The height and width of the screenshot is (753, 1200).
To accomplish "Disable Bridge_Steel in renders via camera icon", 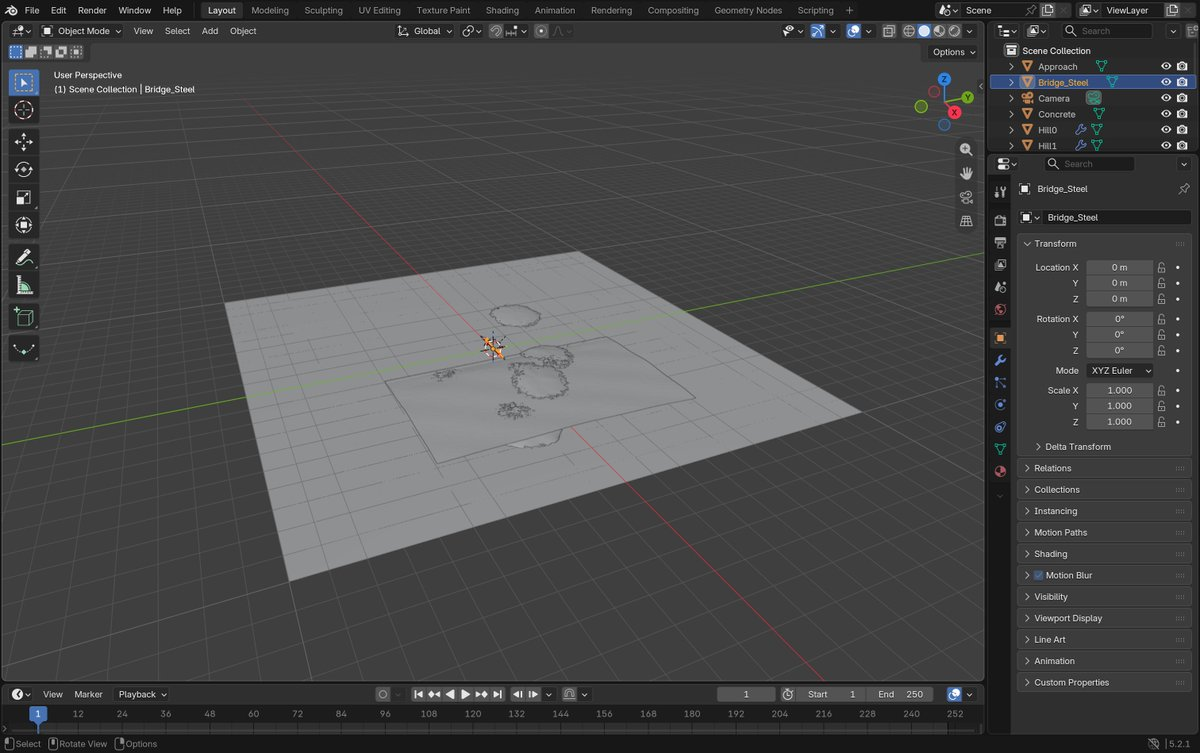I will (x=1182, y=82).
